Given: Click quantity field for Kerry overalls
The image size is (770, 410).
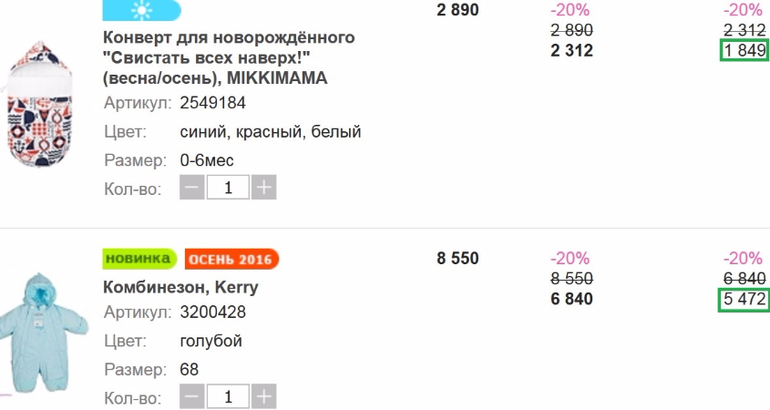Looking at the screenshot, I should pos(228,397).
